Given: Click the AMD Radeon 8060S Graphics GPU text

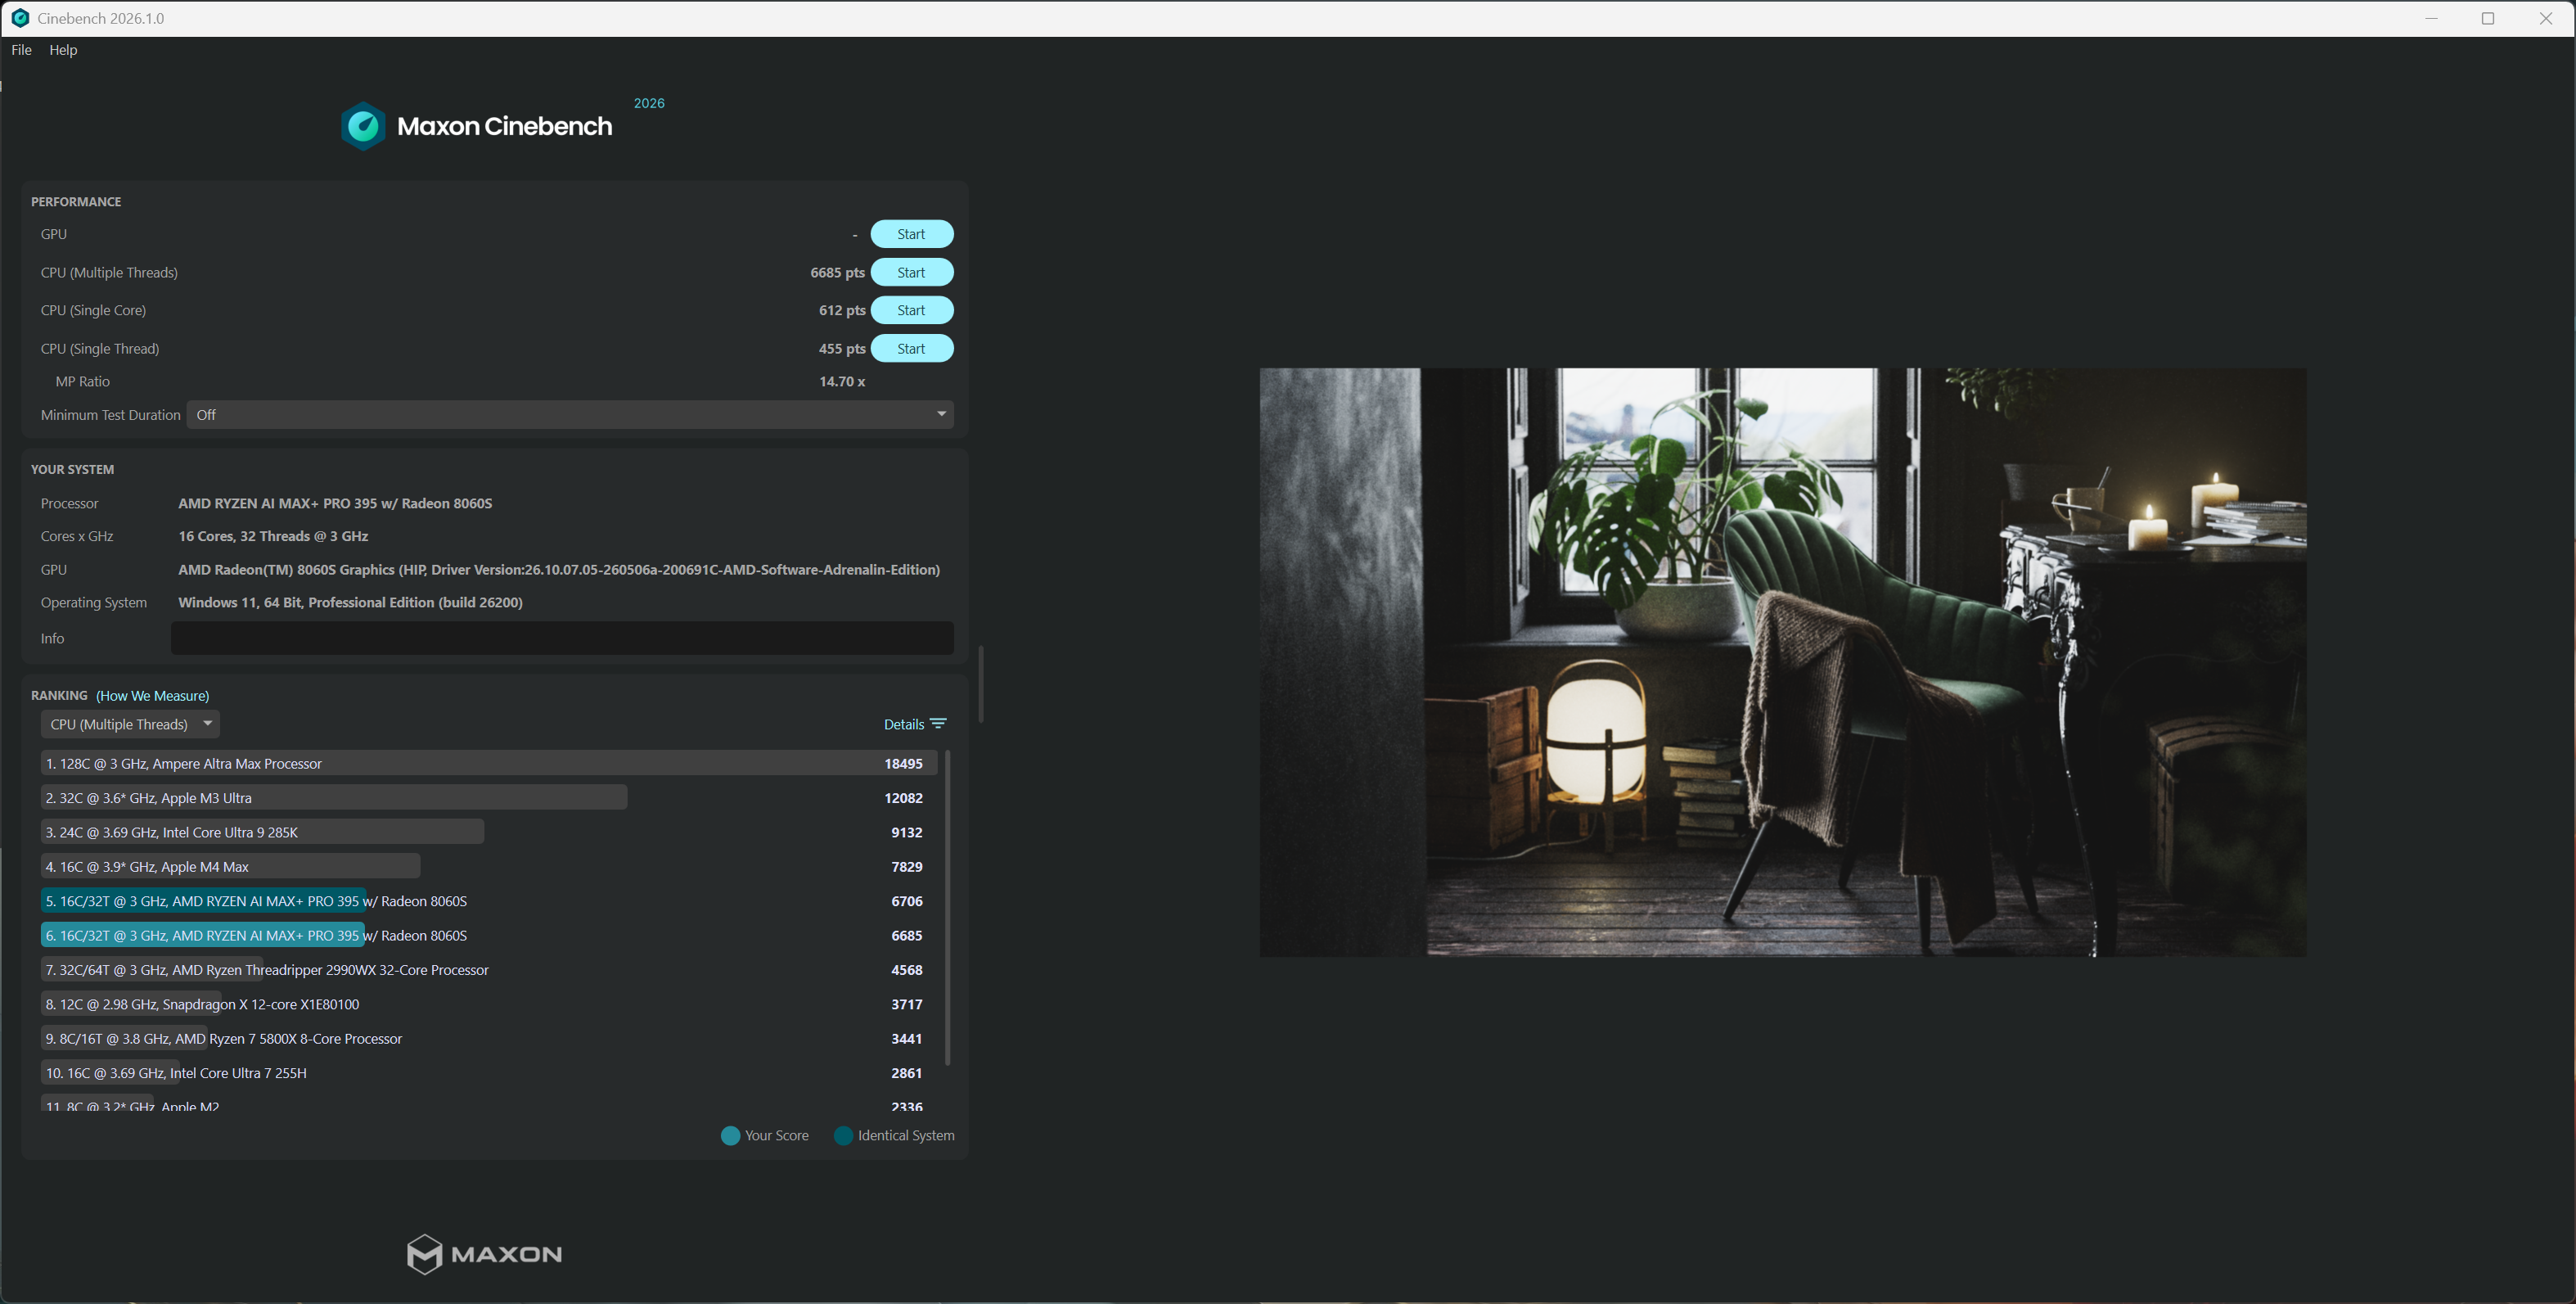Looking at the screenshot, I should pyautogui.click(x=559, y=570).
